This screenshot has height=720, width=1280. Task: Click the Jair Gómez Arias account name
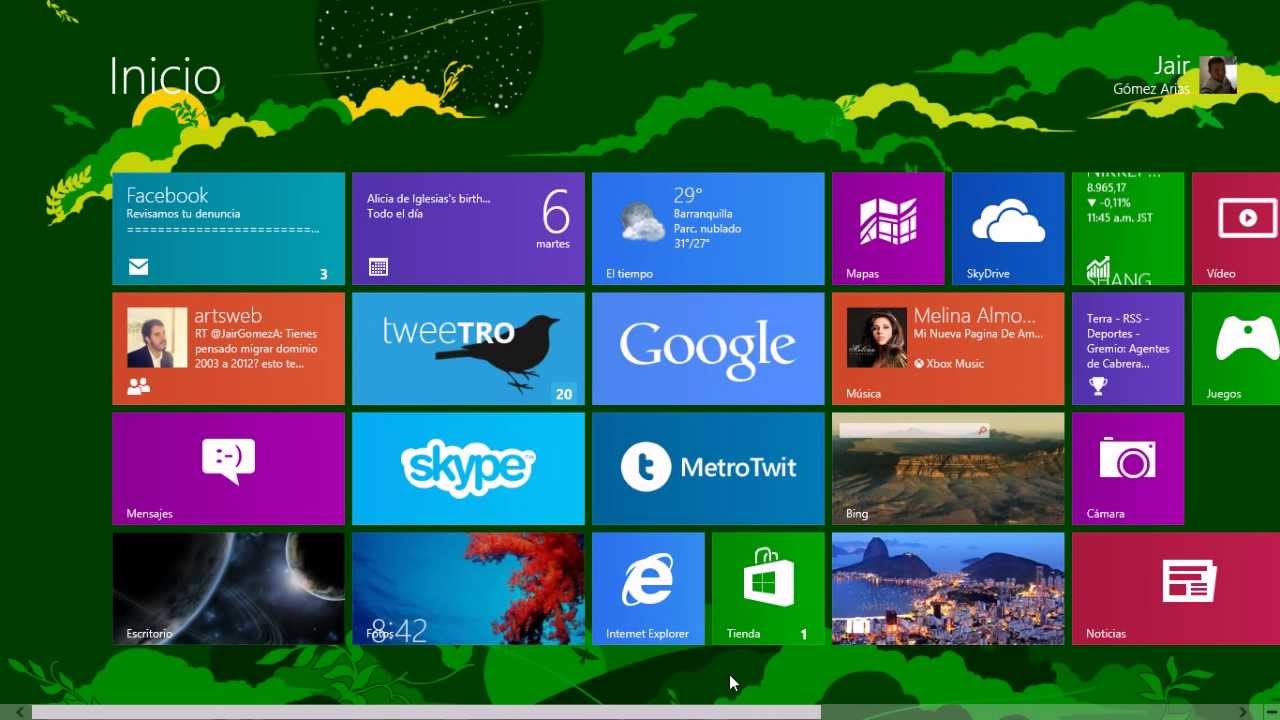(x=1152, y=76)
